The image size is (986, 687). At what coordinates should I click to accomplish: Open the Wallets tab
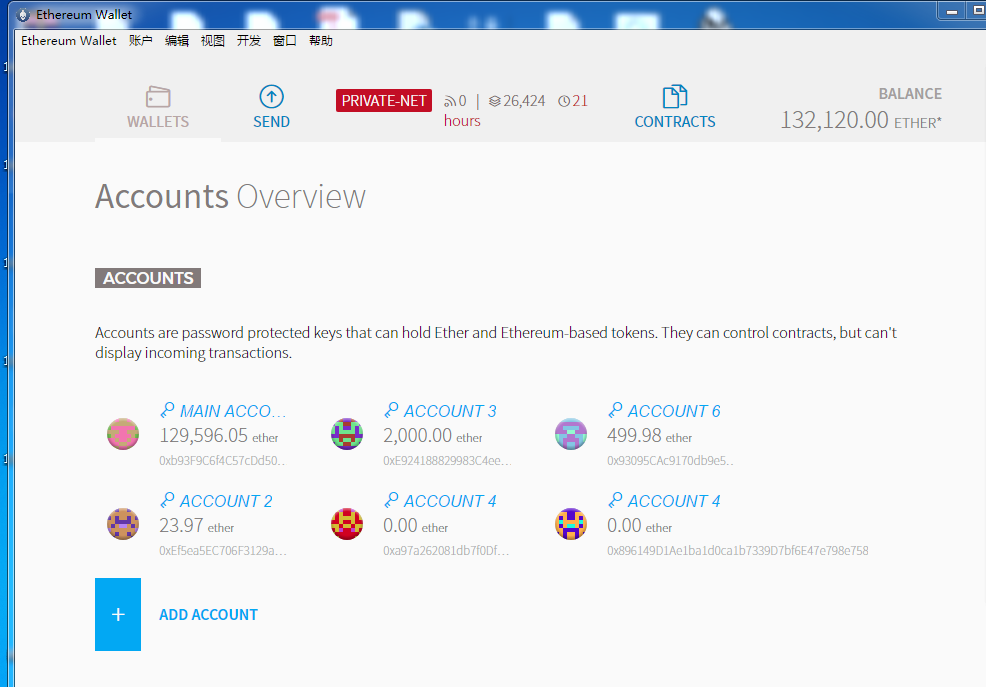(158, 107)
